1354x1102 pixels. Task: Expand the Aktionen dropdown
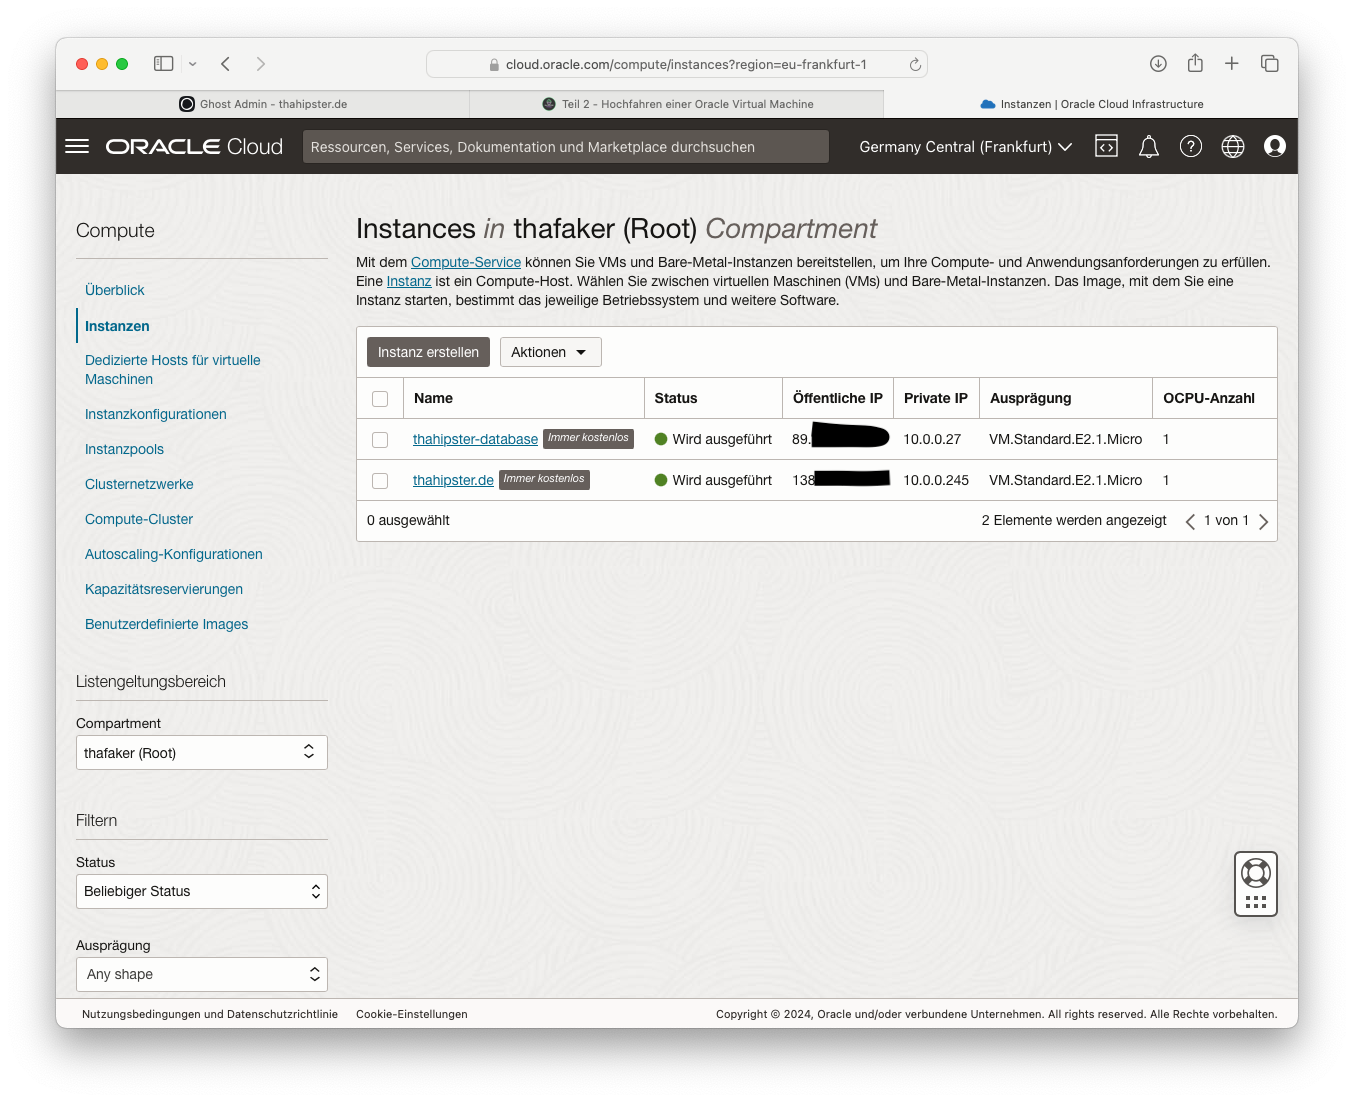coord(550,352)
